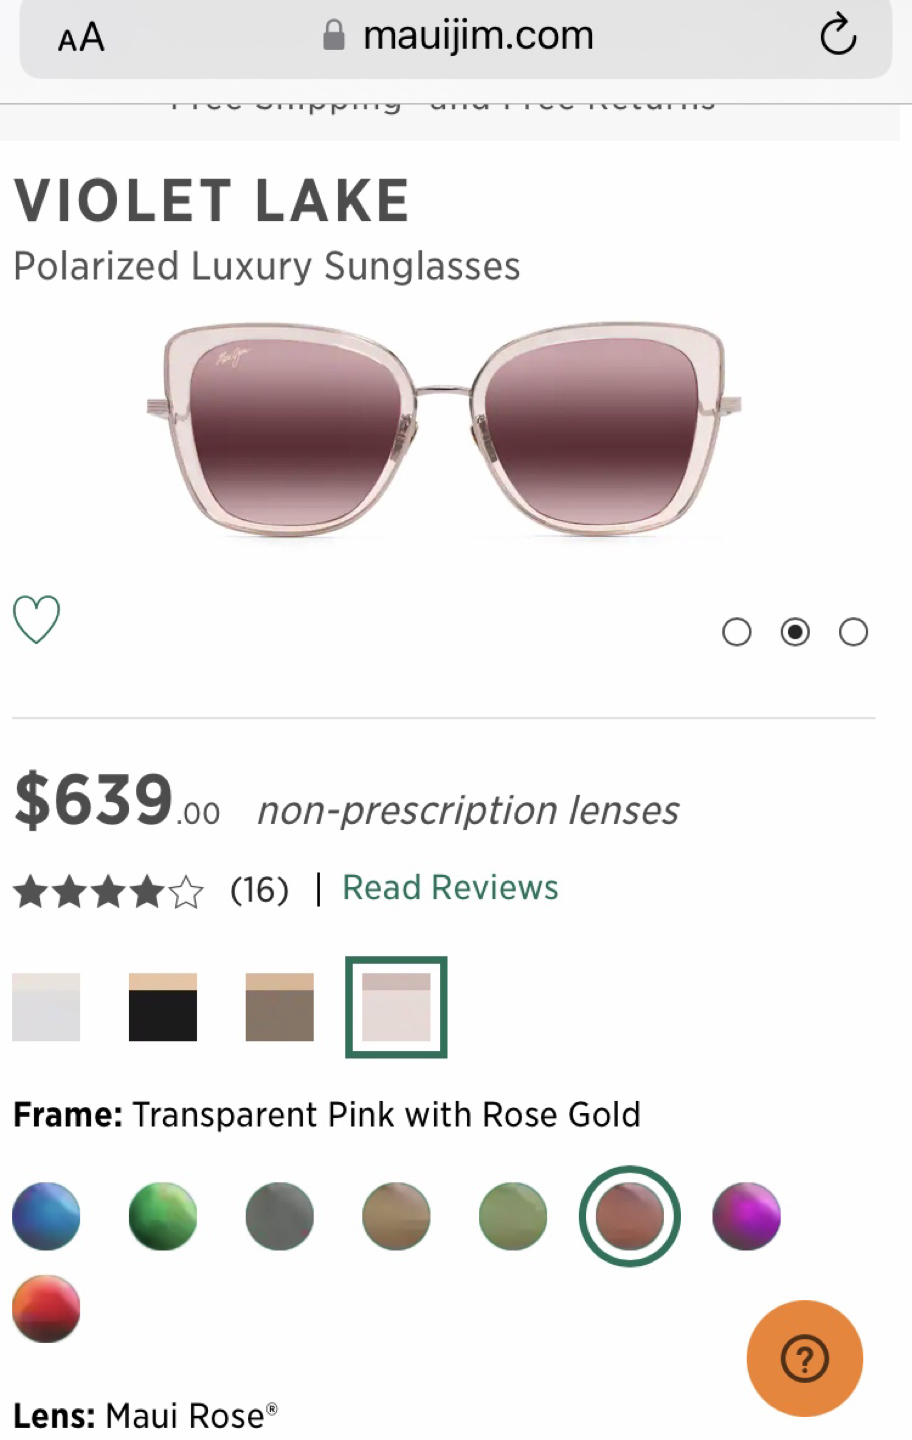Tap the mauijim.com address bar
The image size is (912, 1440).
pyautogui.click(x=455, y=37)
